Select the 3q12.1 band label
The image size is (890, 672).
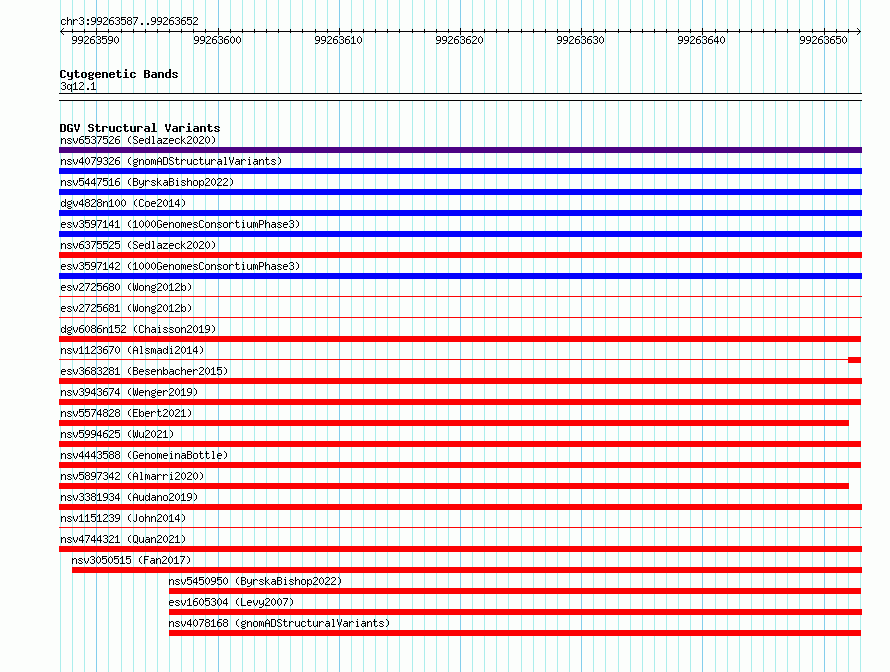(x=78, y=86)
